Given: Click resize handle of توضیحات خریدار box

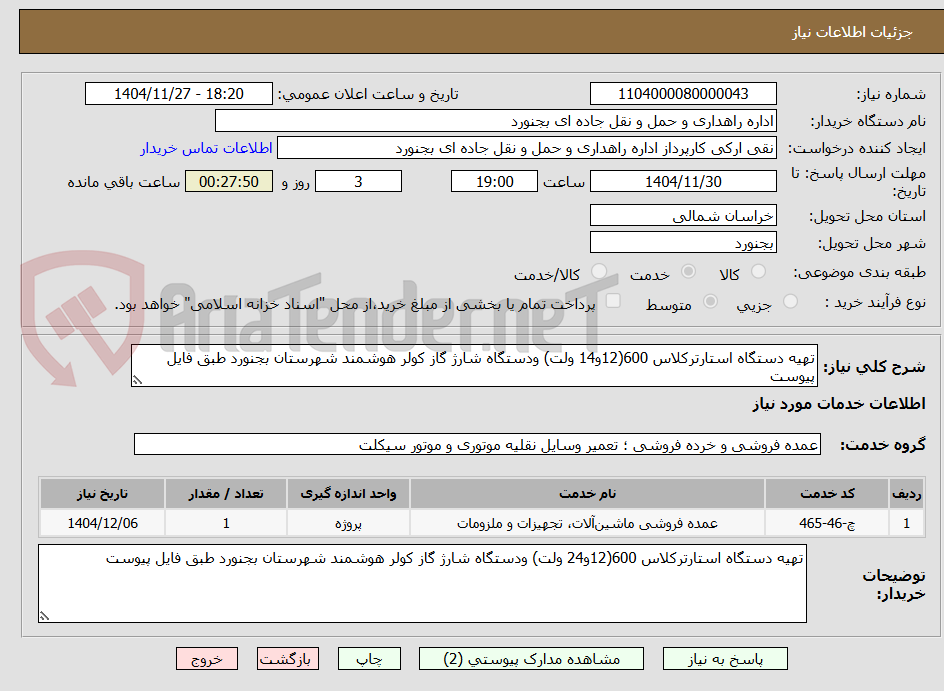Looking at the screenshot, I should pyautogui.click(x=44, y=616).
